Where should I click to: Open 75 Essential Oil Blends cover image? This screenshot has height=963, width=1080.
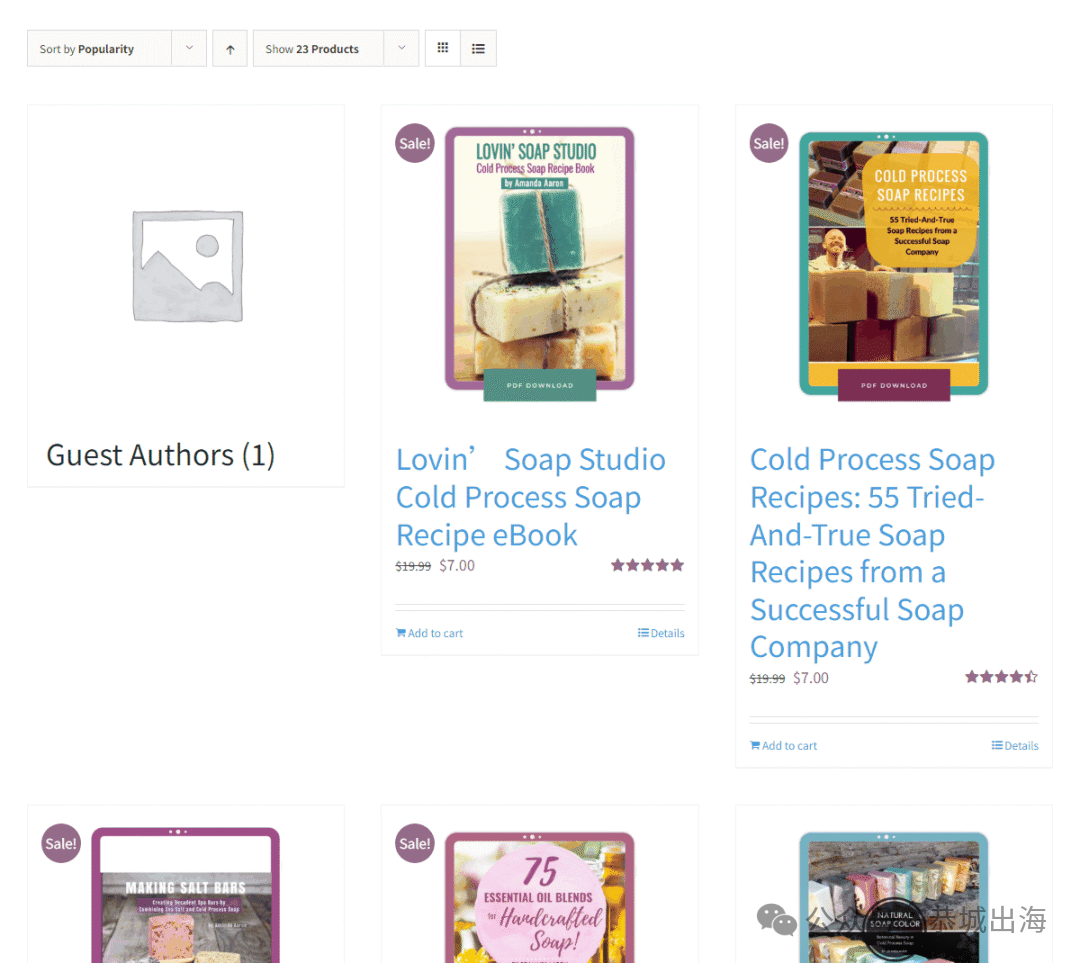click(539, 897)
